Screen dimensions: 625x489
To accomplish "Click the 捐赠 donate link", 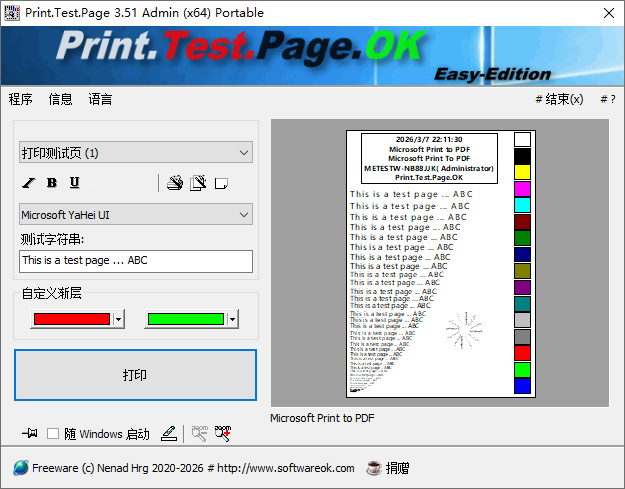I will click(397, 468).
